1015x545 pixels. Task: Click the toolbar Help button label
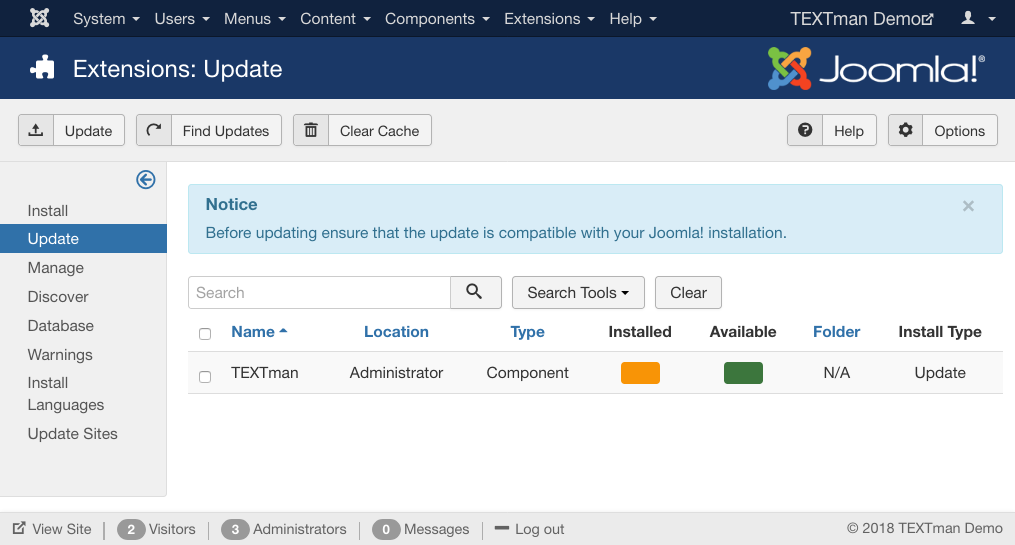(x=849, y=131)
